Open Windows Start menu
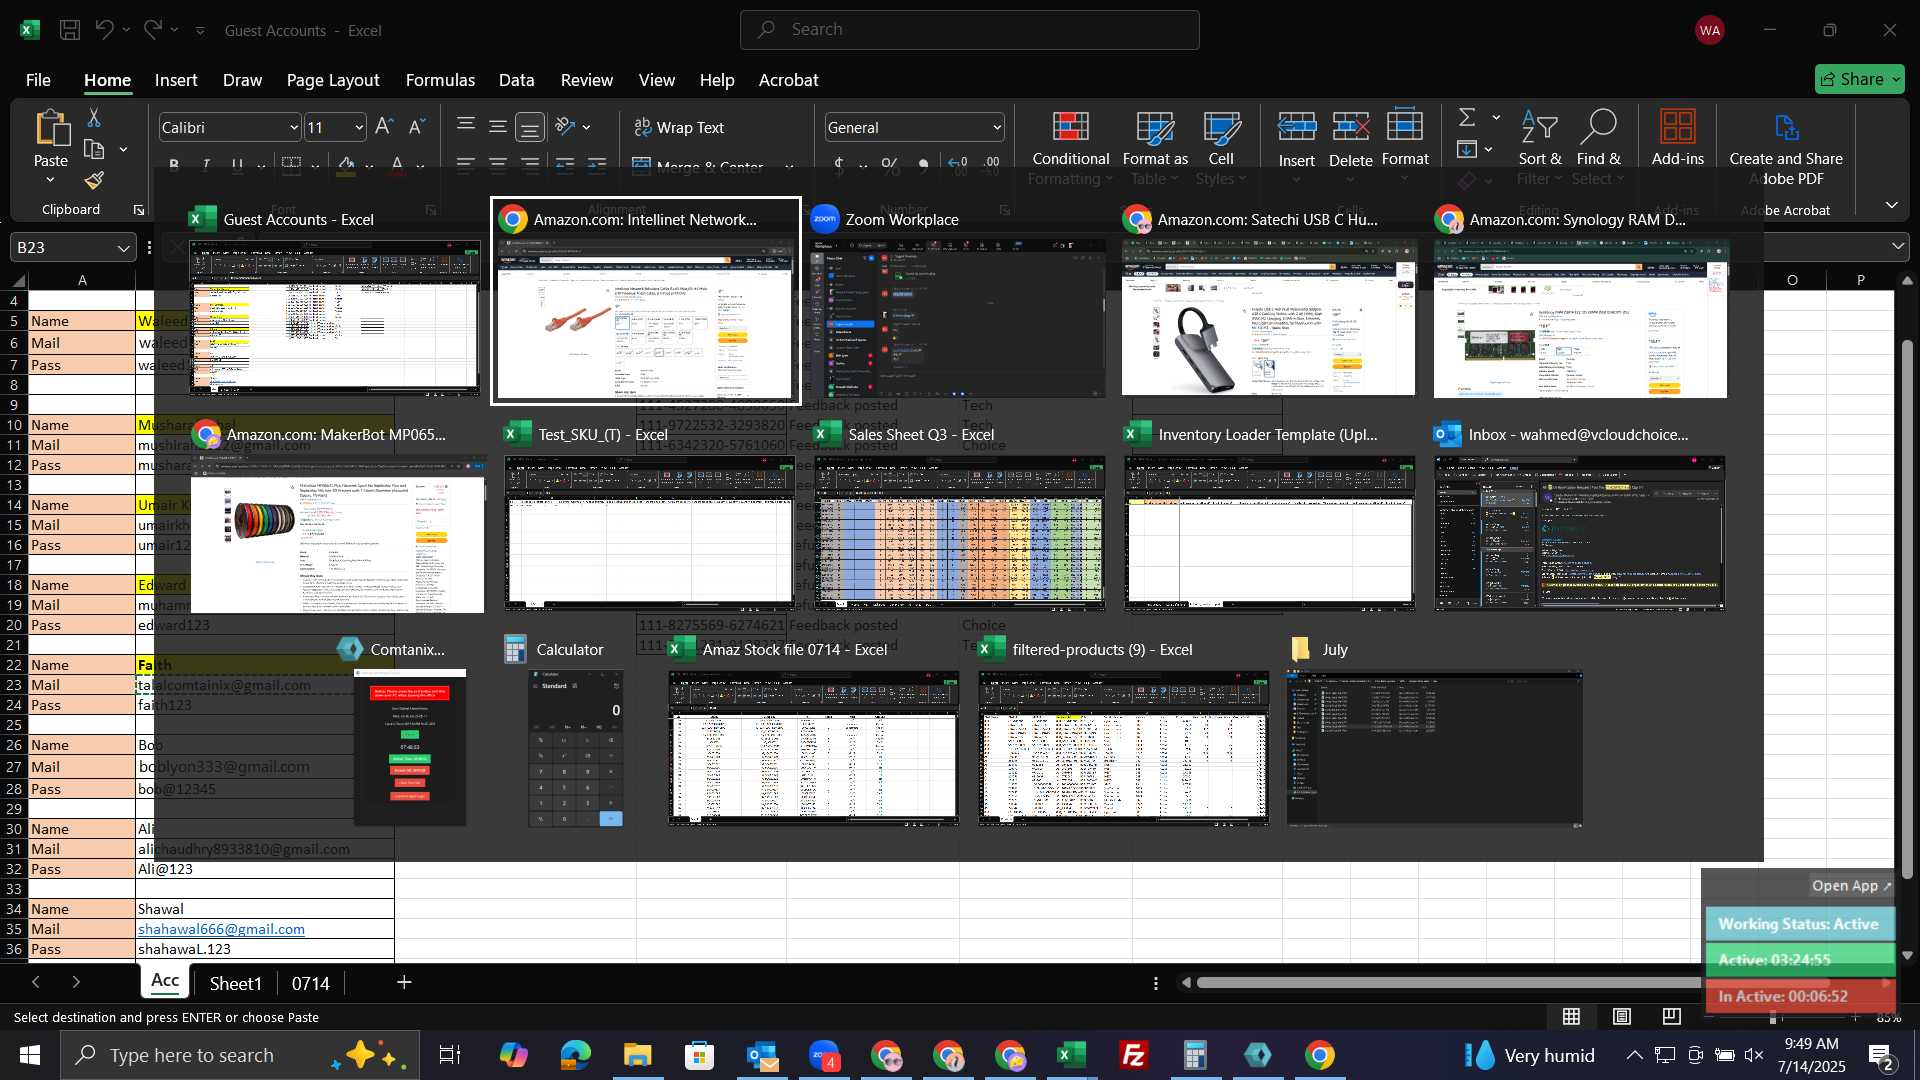This screenshot has width=1920, height=1080. [x=29, y=1055]
